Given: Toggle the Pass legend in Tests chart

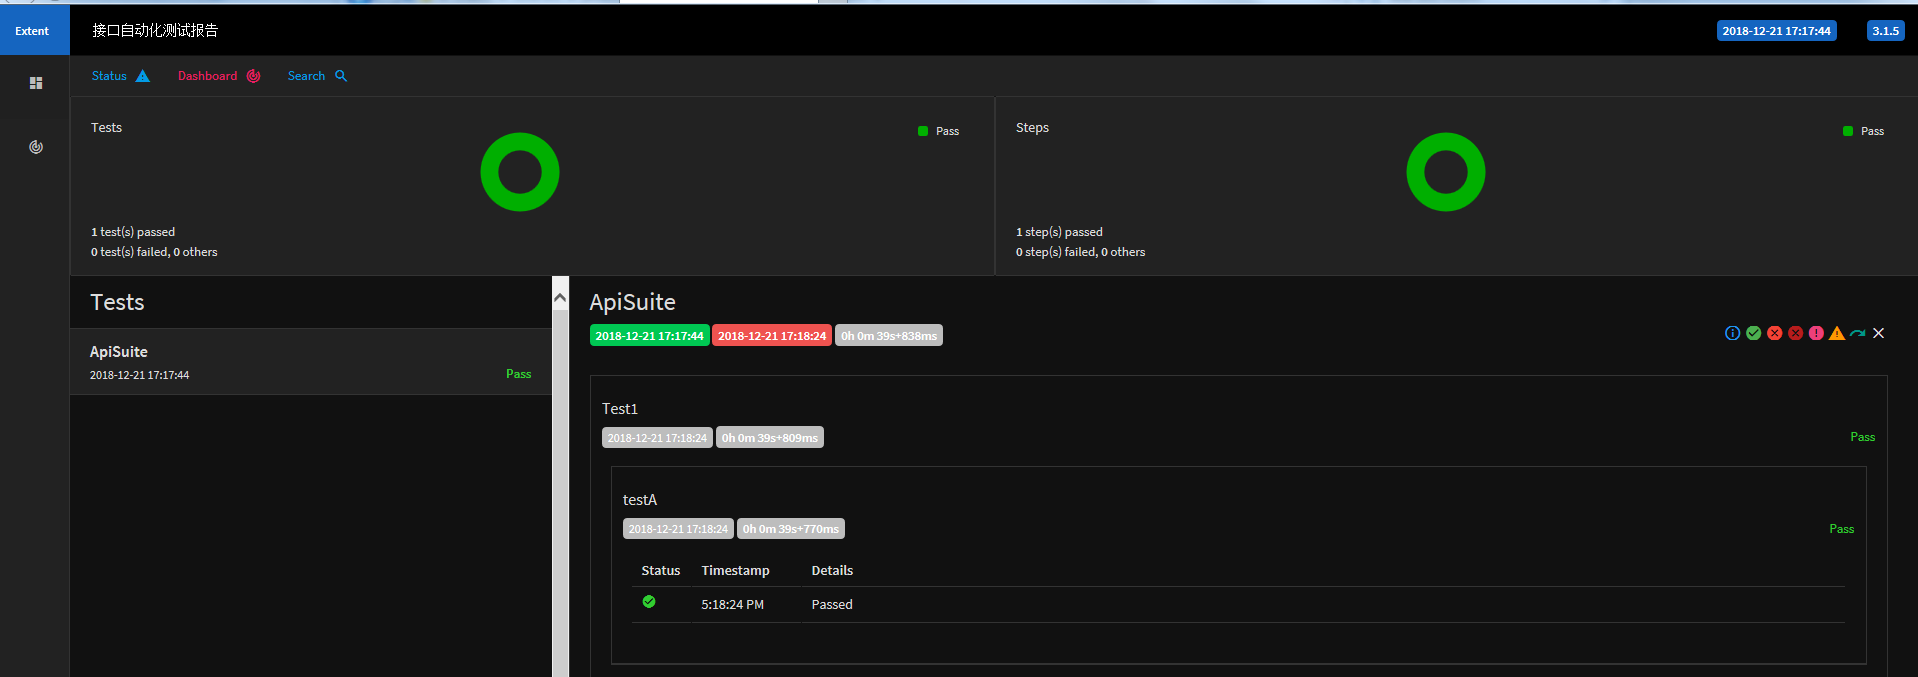Looking at the screenshot, I should (938, 131).
